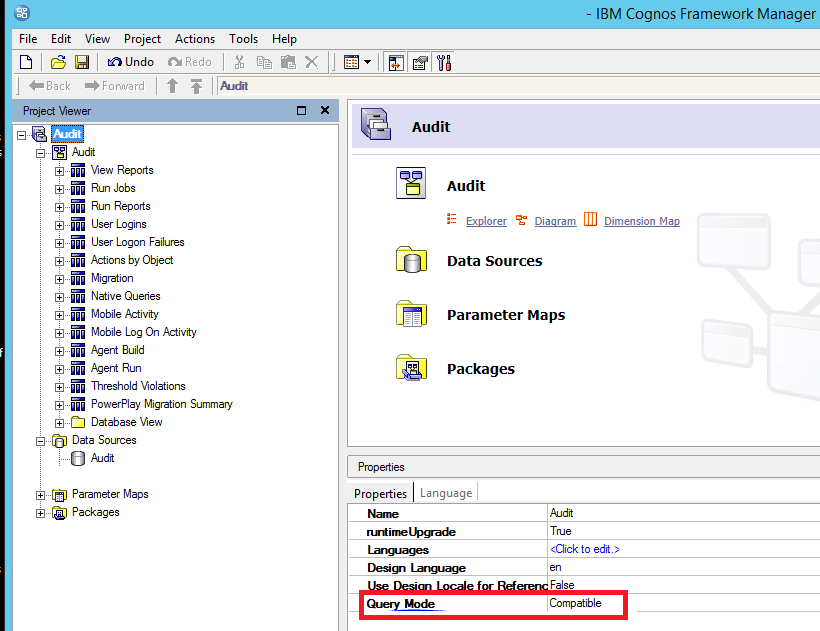
Task: Click the Parameter Maps icon in the main pane
Action: tap(412, 313)
